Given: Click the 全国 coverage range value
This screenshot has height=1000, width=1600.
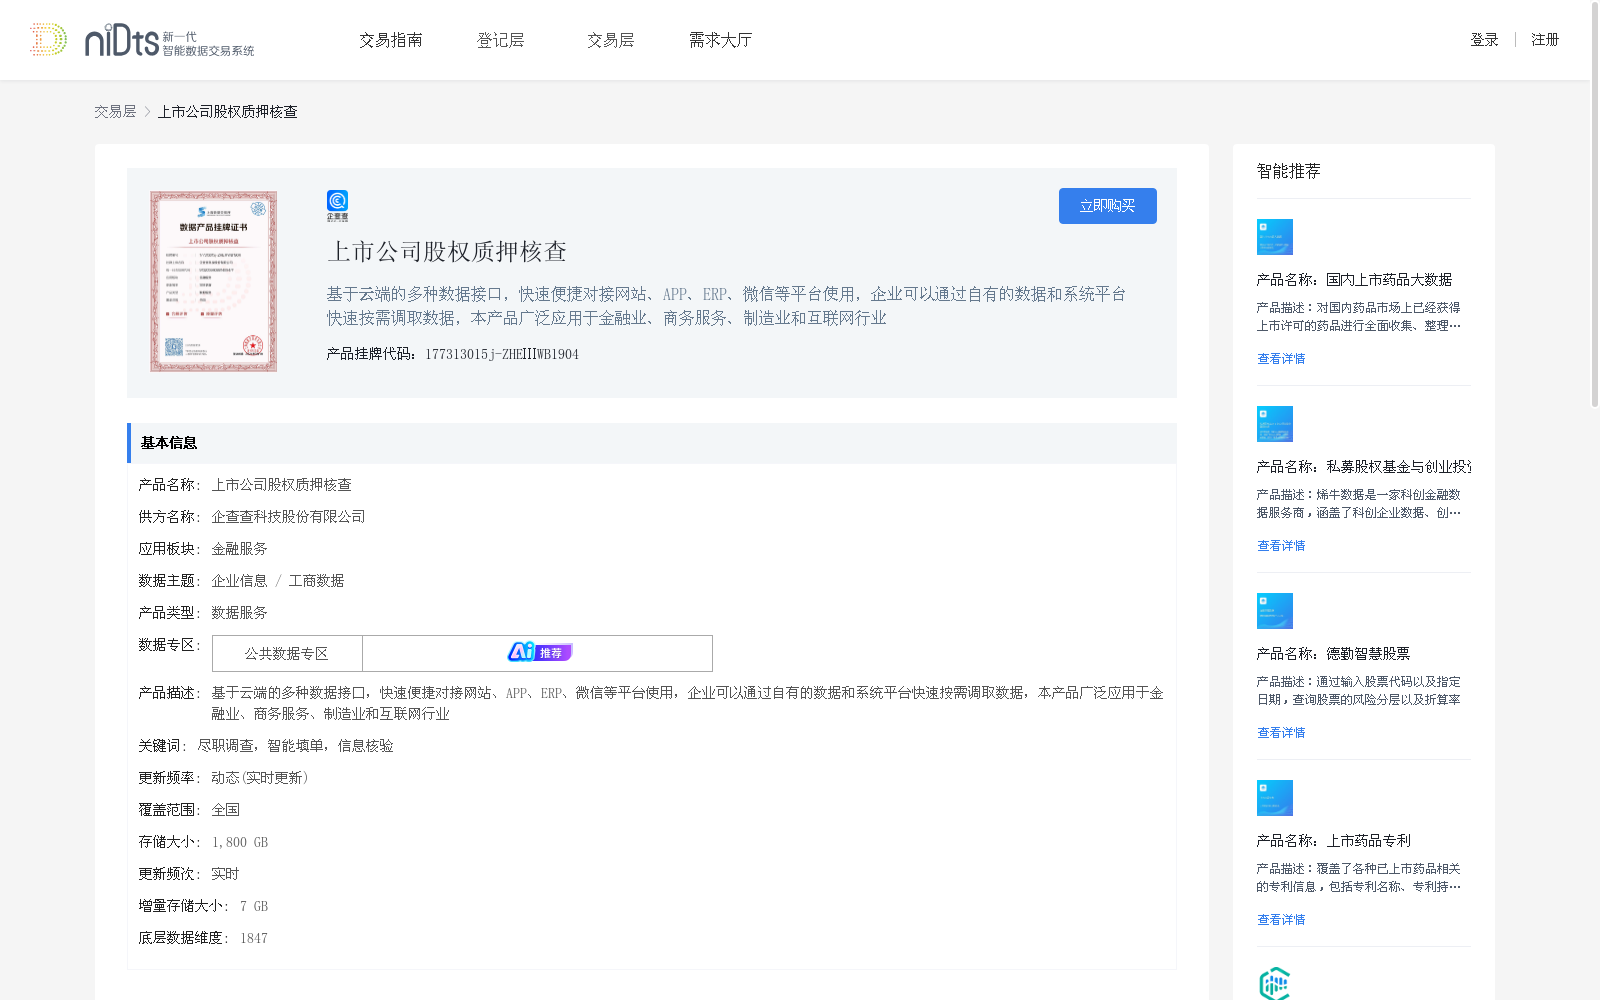Looking at the screenshot, I should (225, 810).
